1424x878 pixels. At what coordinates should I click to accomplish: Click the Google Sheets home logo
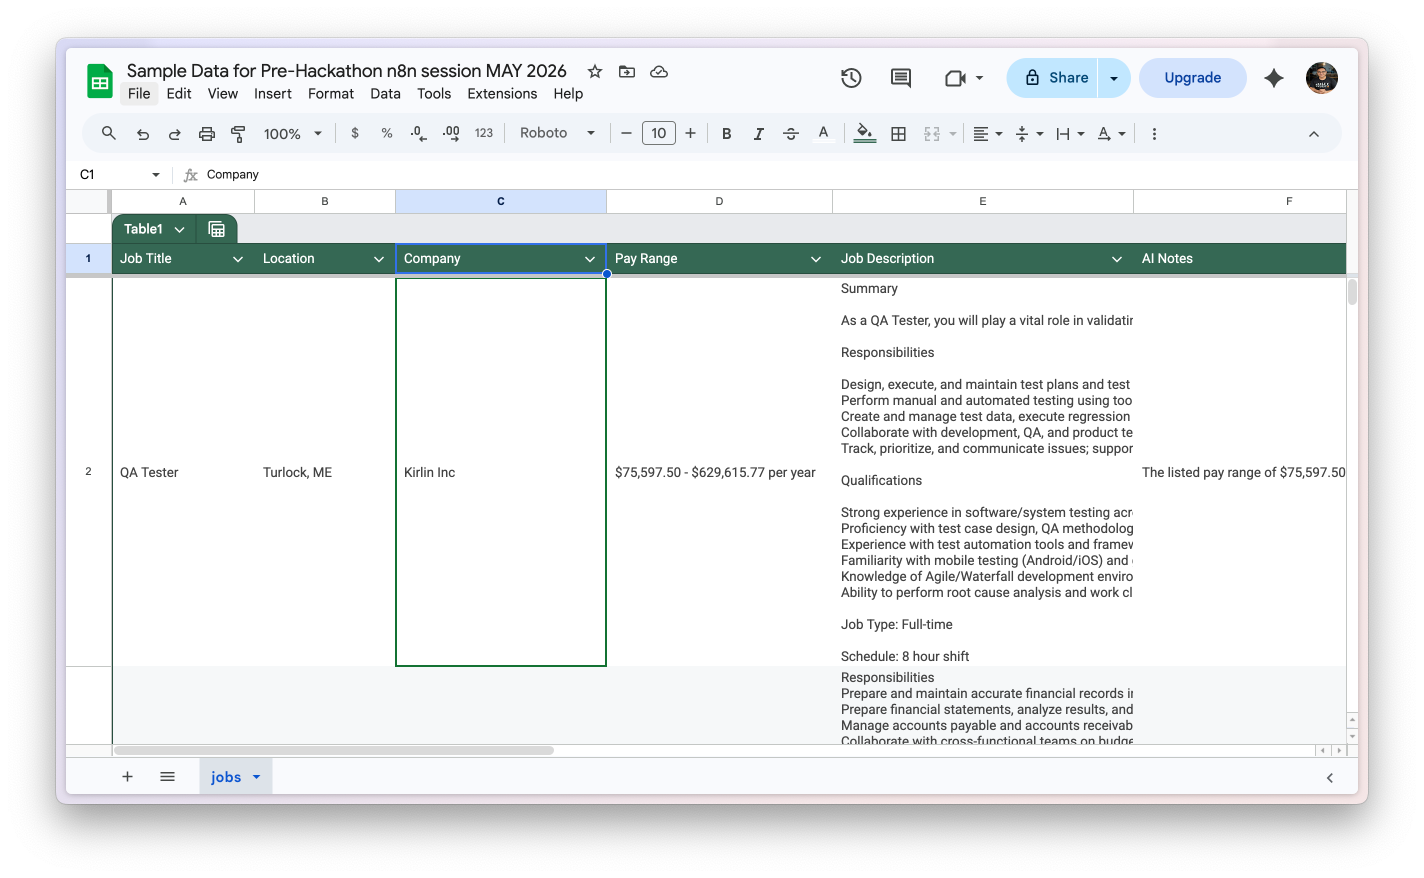pyautogui.click(x=100, y=81)
